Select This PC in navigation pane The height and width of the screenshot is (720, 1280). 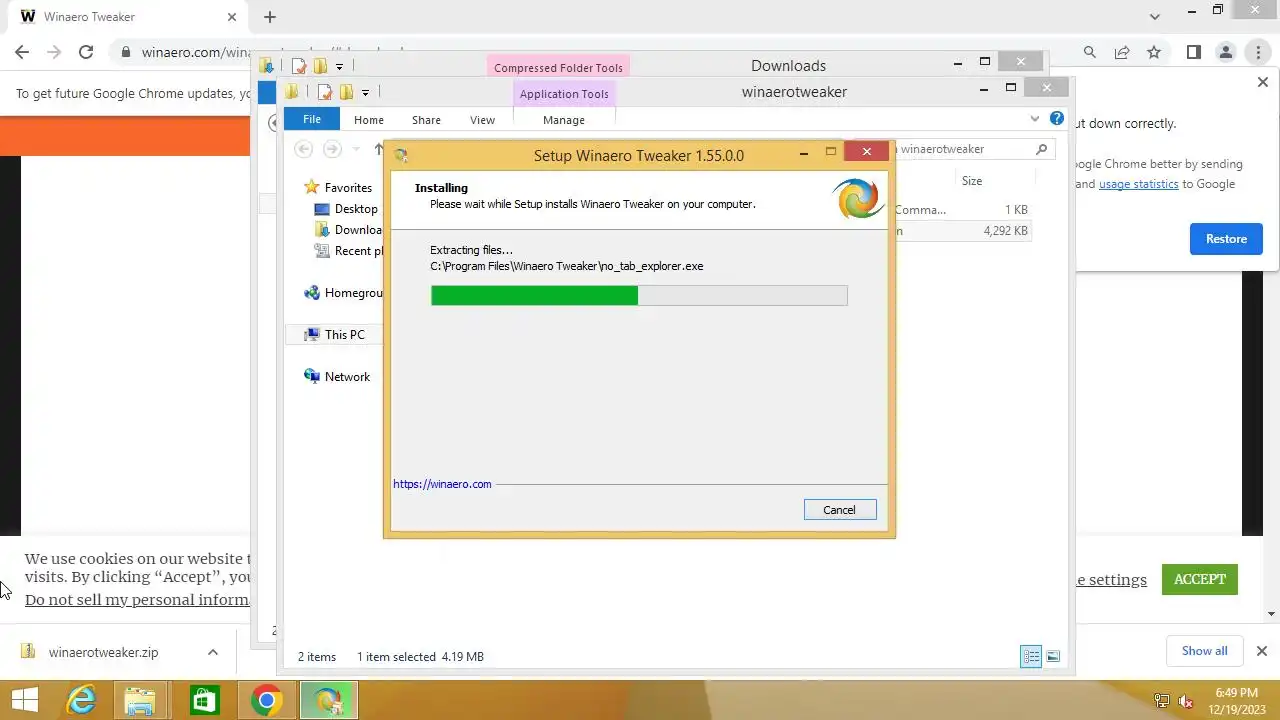tap(334, 335)
